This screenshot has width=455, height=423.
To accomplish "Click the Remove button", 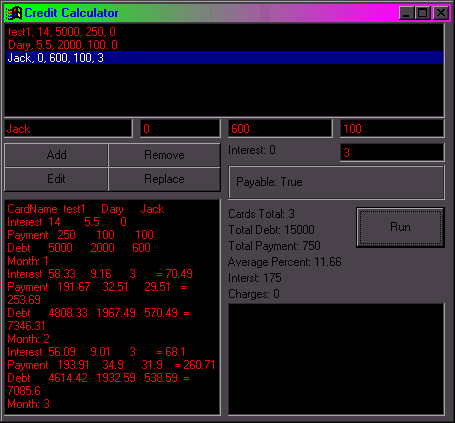I will point(164,155).
